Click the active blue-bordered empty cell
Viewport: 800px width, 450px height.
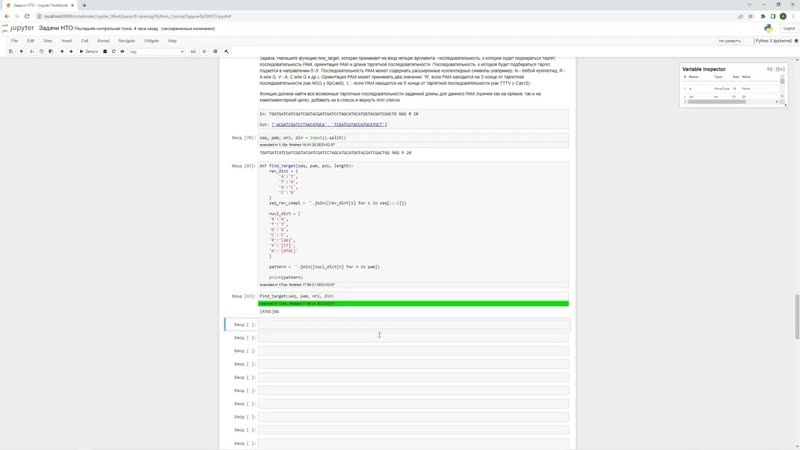pos(413,324)
